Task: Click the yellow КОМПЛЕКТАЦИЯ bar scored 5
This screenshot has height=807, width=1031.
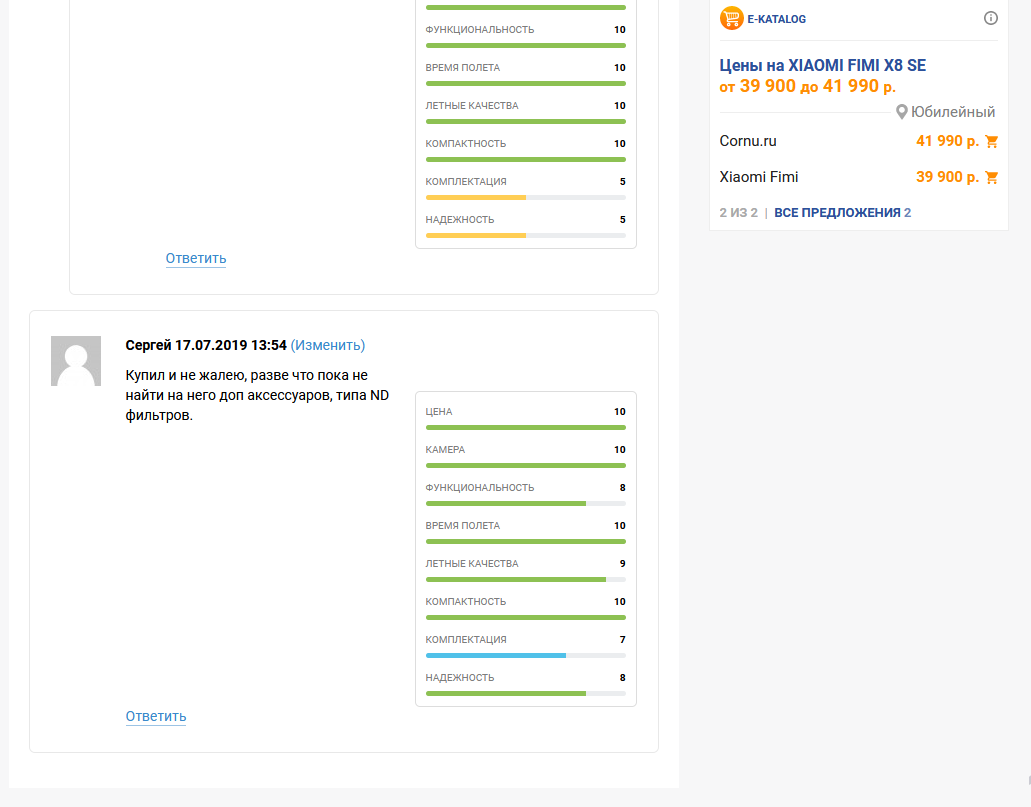Action: [525, 197]
